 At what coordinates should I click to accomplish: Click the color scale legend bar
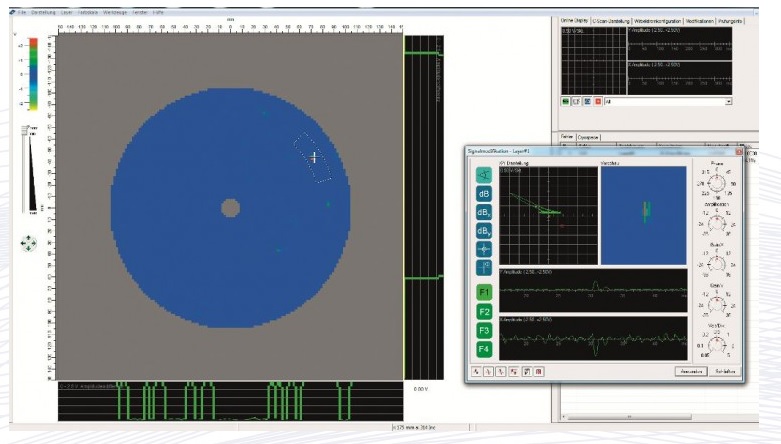coord(33,74)
